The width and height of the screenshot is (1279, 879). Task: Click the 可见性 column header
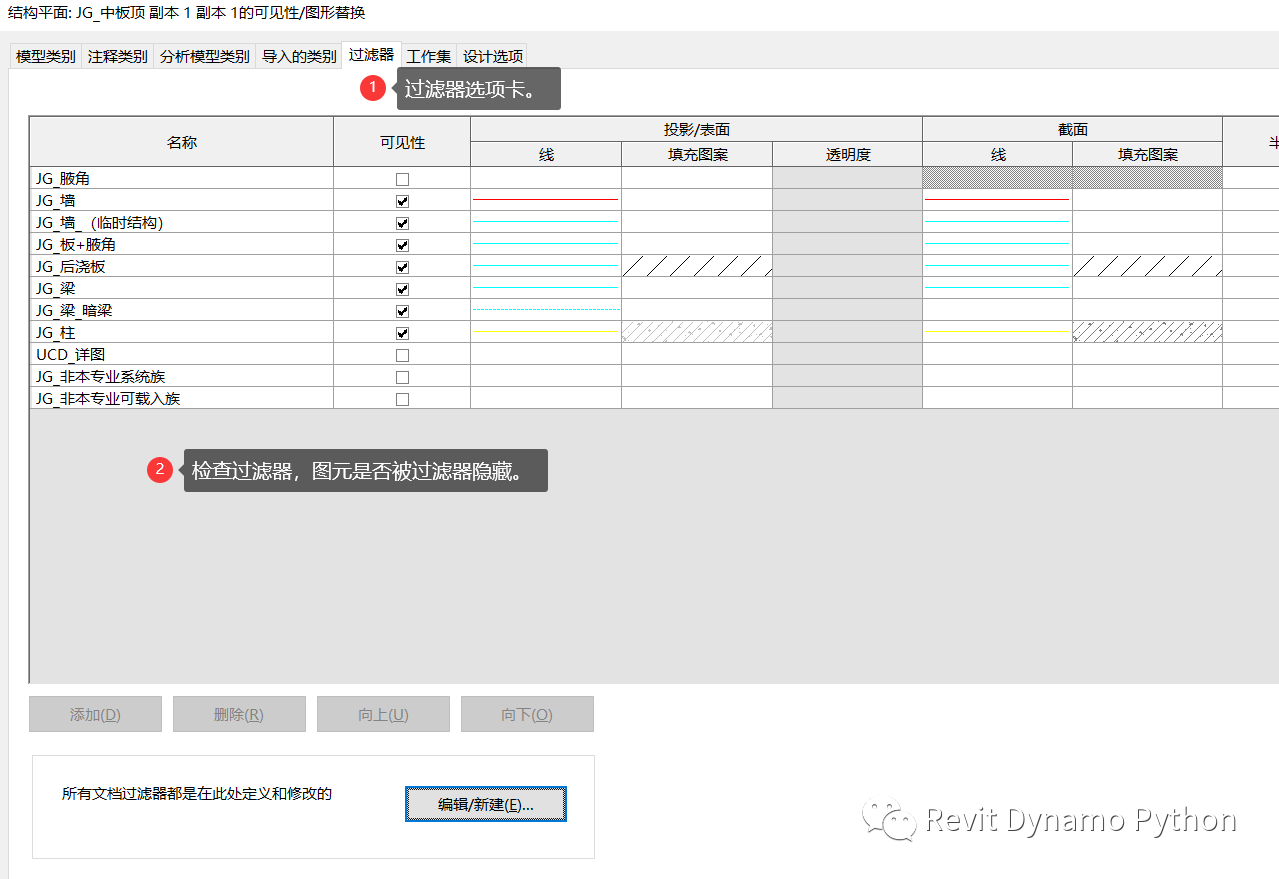tap(402, 142)
